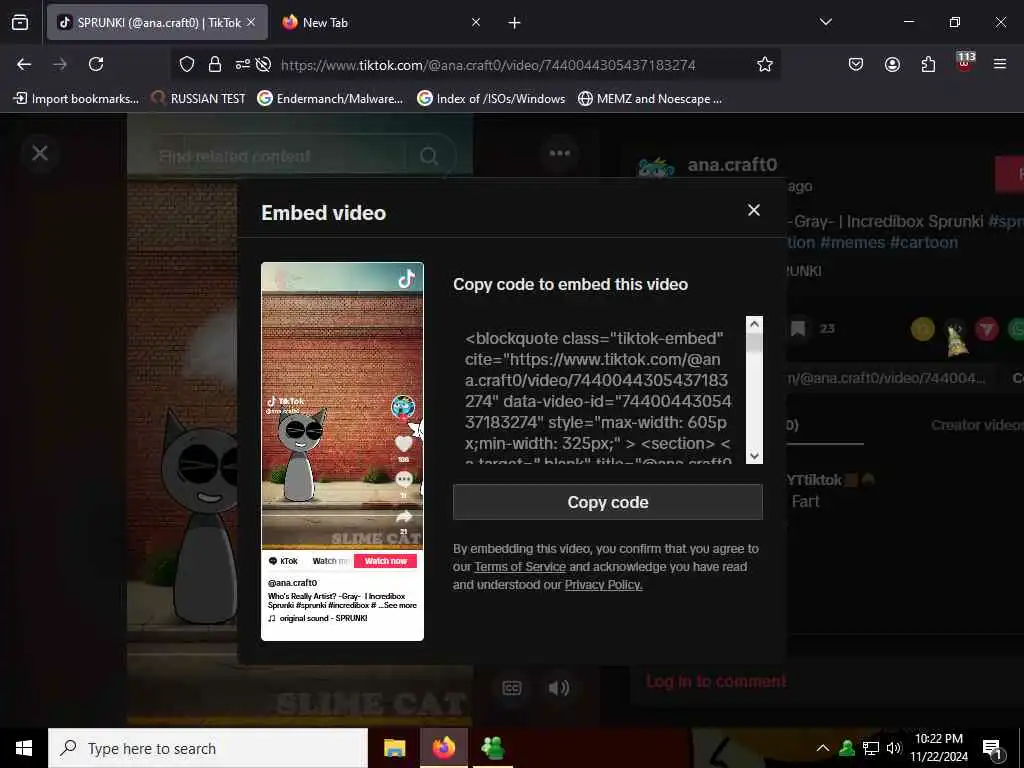Reload the current page
Viewport: 1024px width, 768px height.
tap(96, 64)
